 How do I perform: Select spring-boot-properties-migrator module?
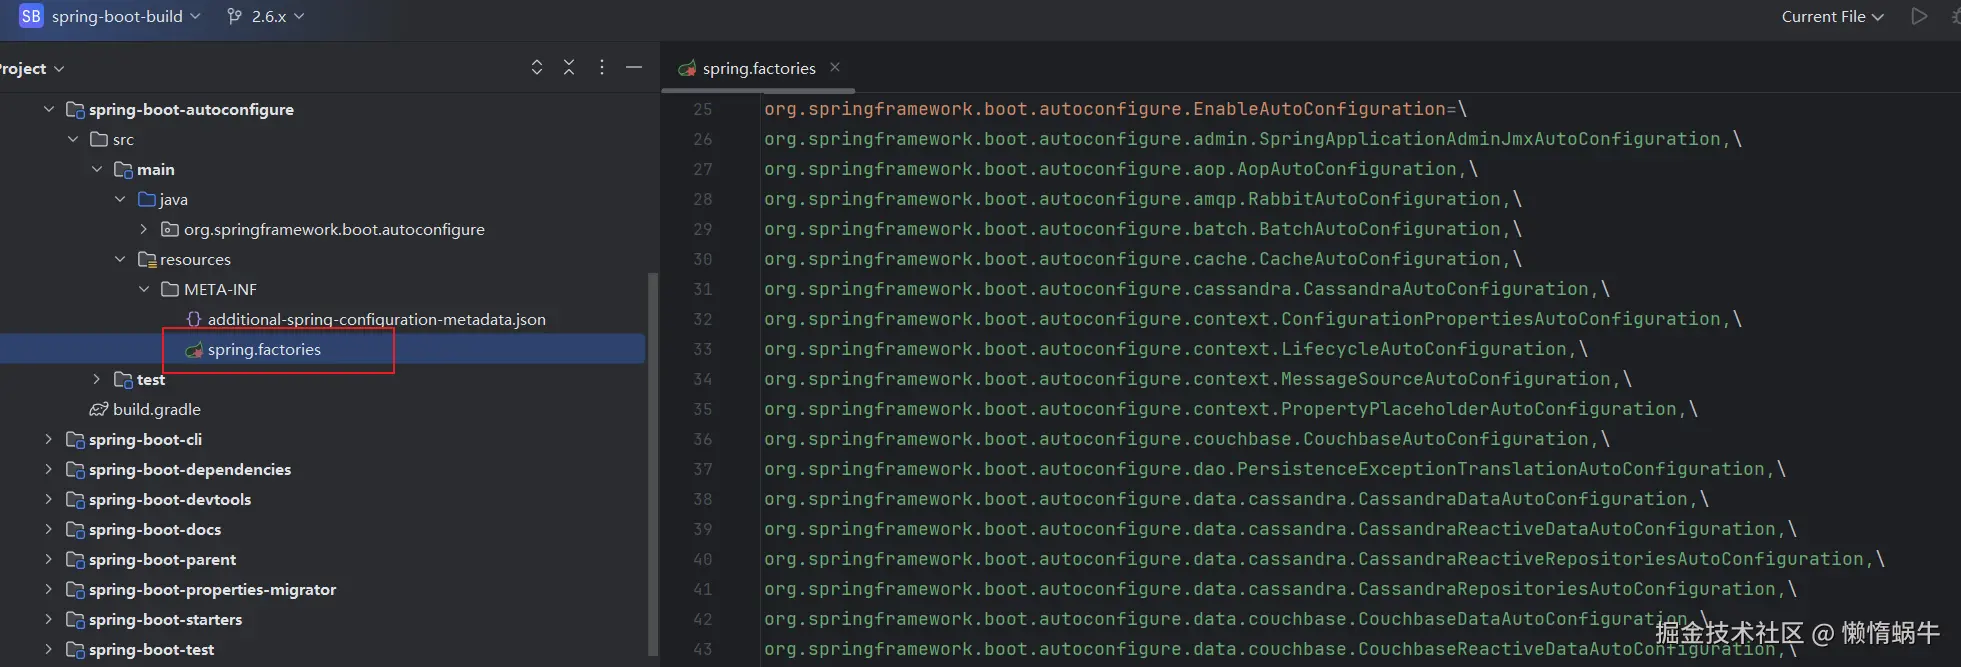point(212,589)
